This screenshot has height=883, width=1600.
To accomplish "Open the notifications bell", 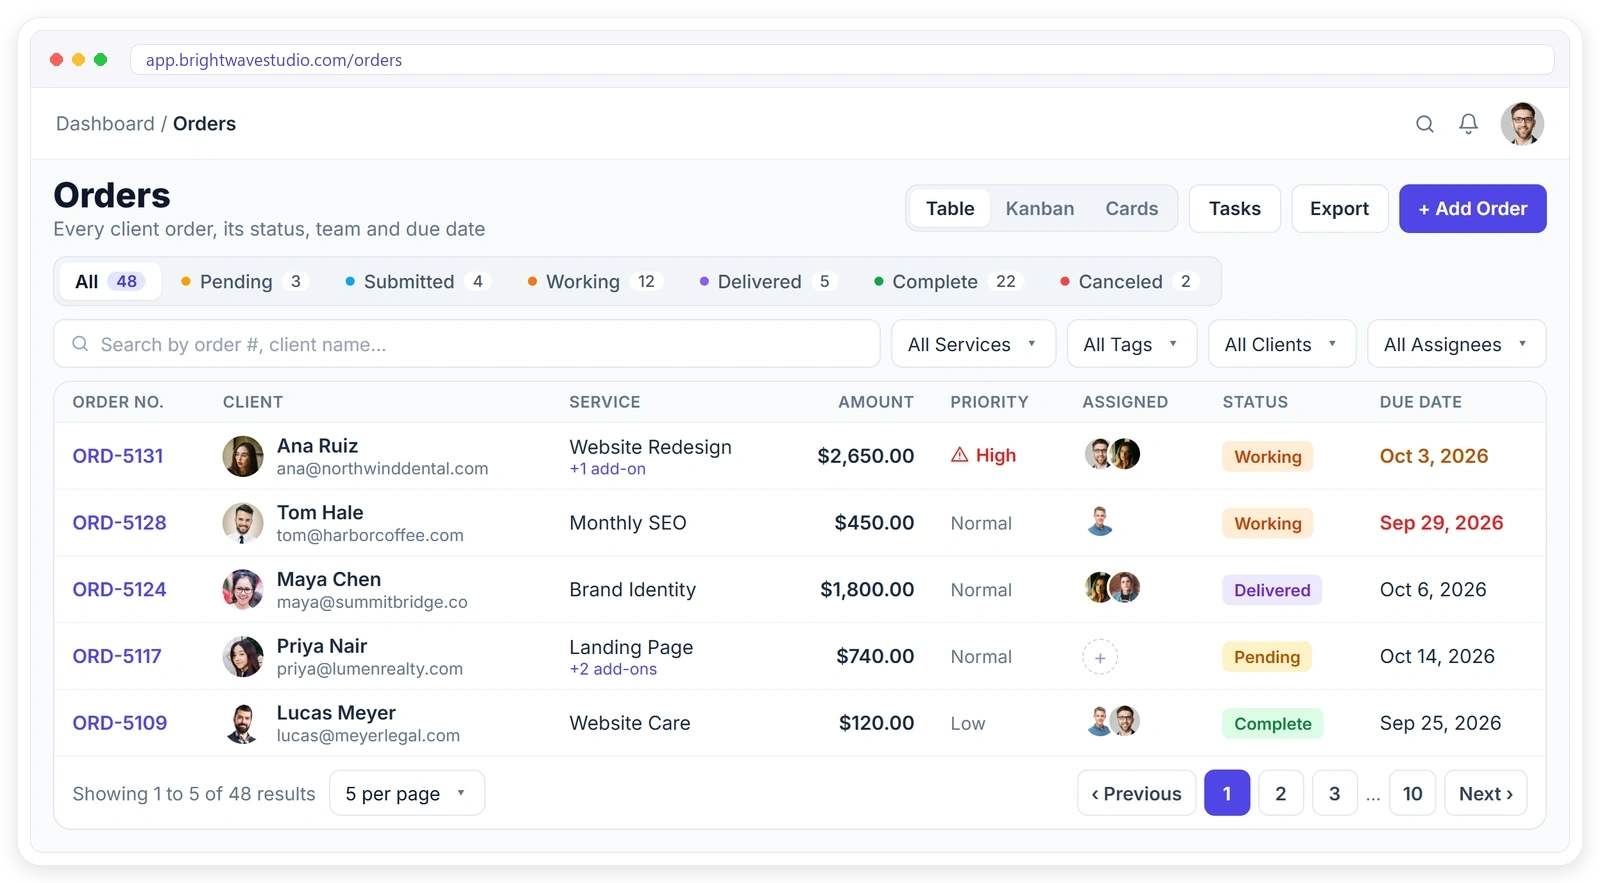I will (1468, 124).
